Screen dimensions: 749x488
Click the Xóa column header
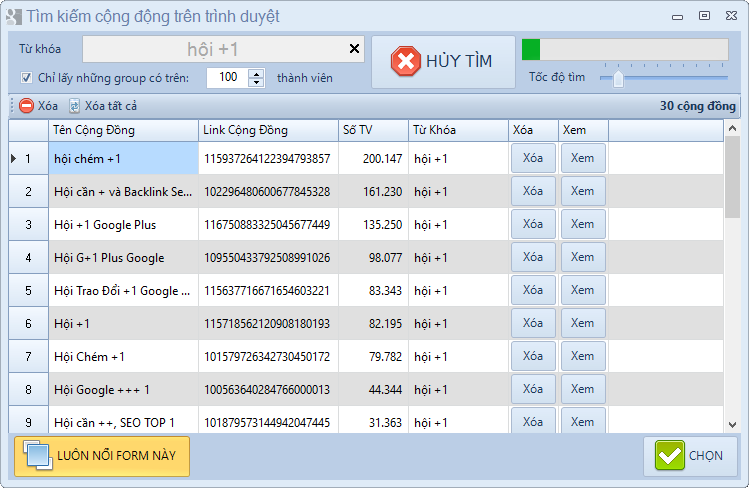point(533,130)
